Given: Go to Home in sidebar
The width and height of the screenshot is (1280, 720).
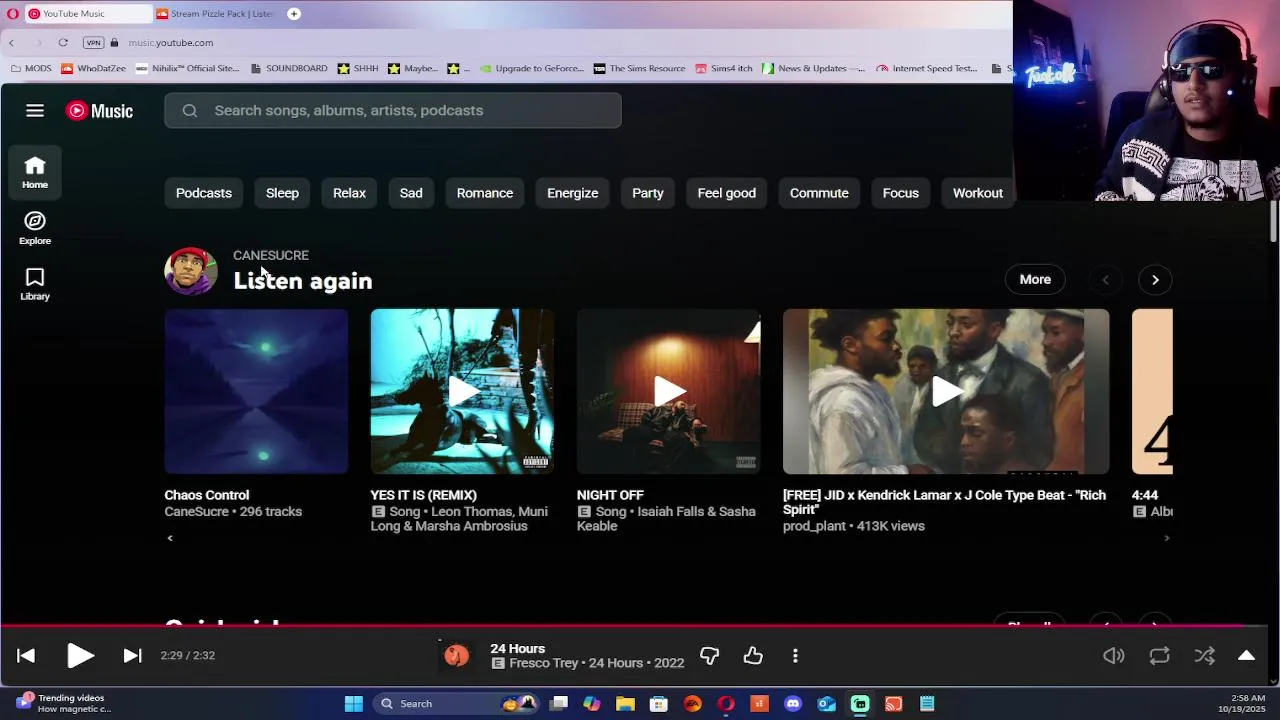Looking at the screenshot, I should [x=35, y=172].
